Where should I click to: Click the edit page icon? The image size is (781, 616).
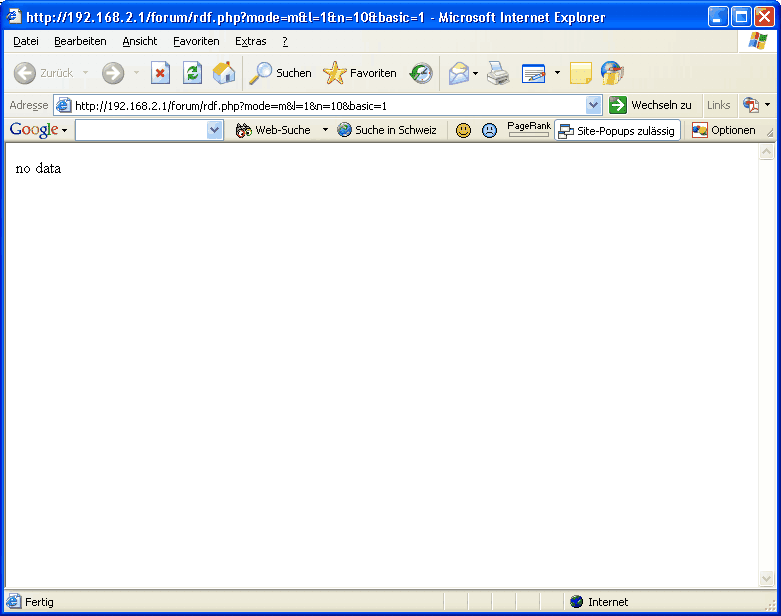coord(533,73)
